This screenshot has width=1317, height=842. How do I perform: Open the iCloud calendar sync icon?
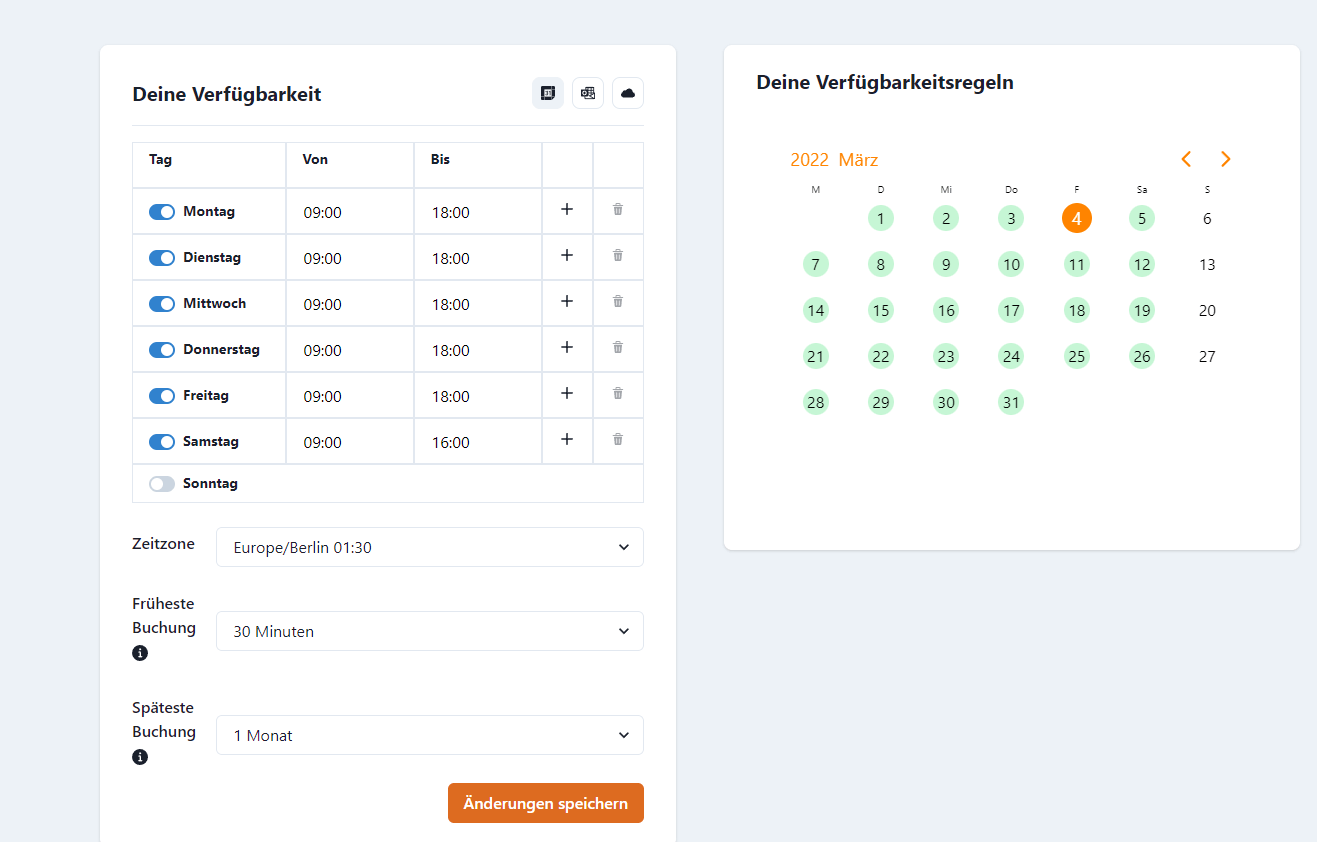(x=628, y=93)
